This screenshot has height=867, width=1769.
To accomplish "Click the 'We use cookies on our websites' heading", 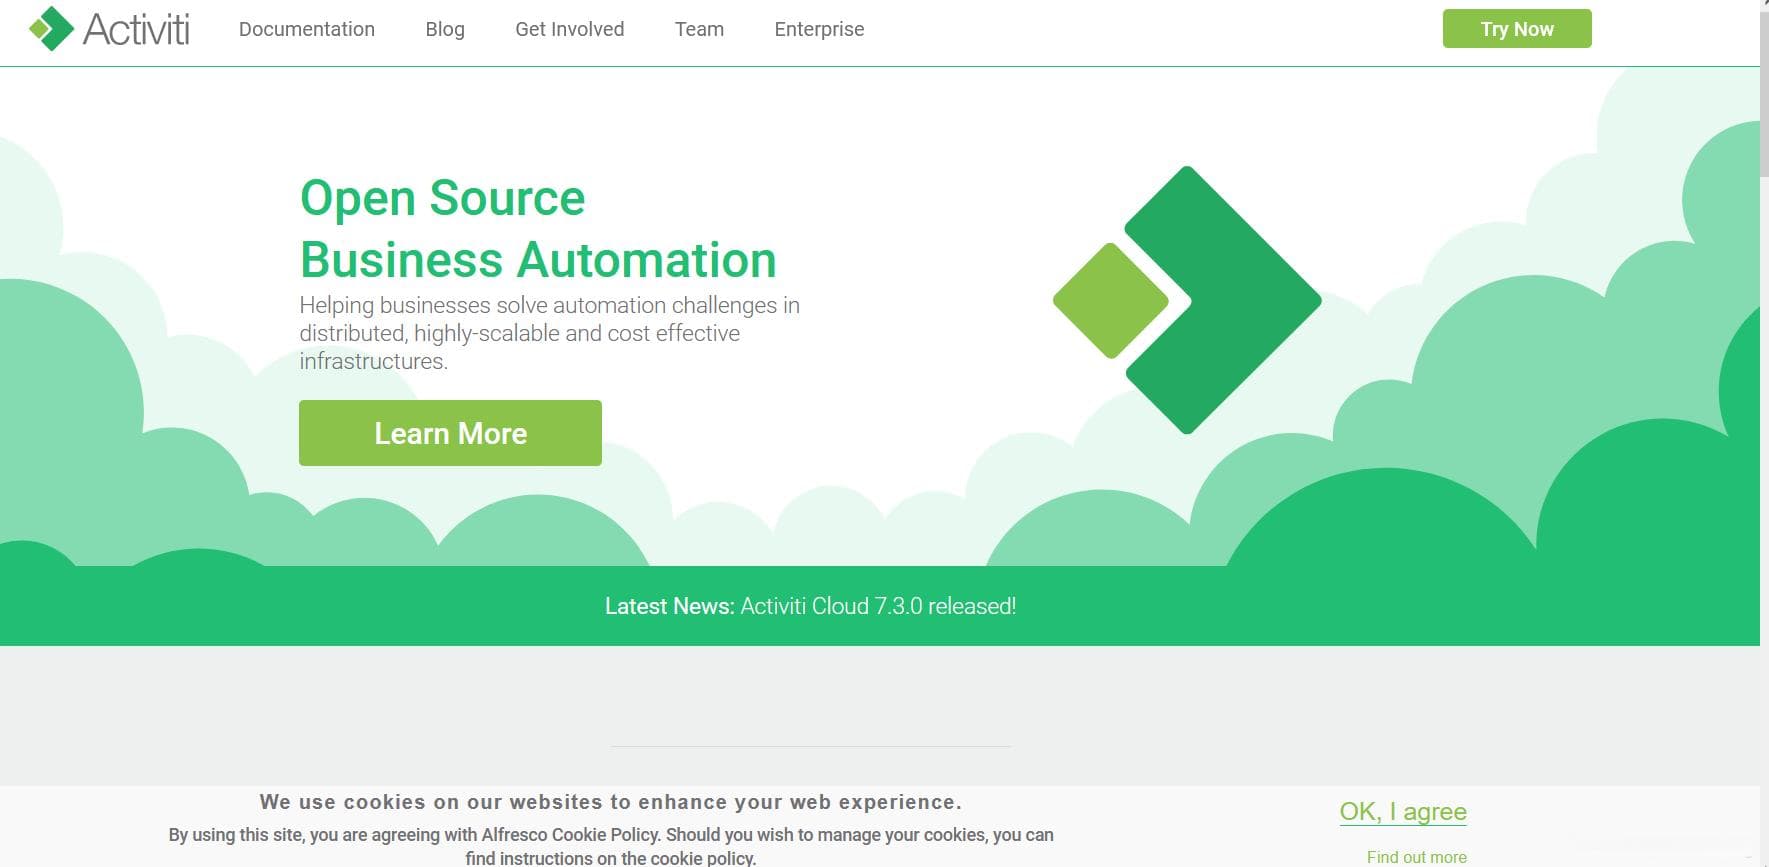I will point(610,802).
